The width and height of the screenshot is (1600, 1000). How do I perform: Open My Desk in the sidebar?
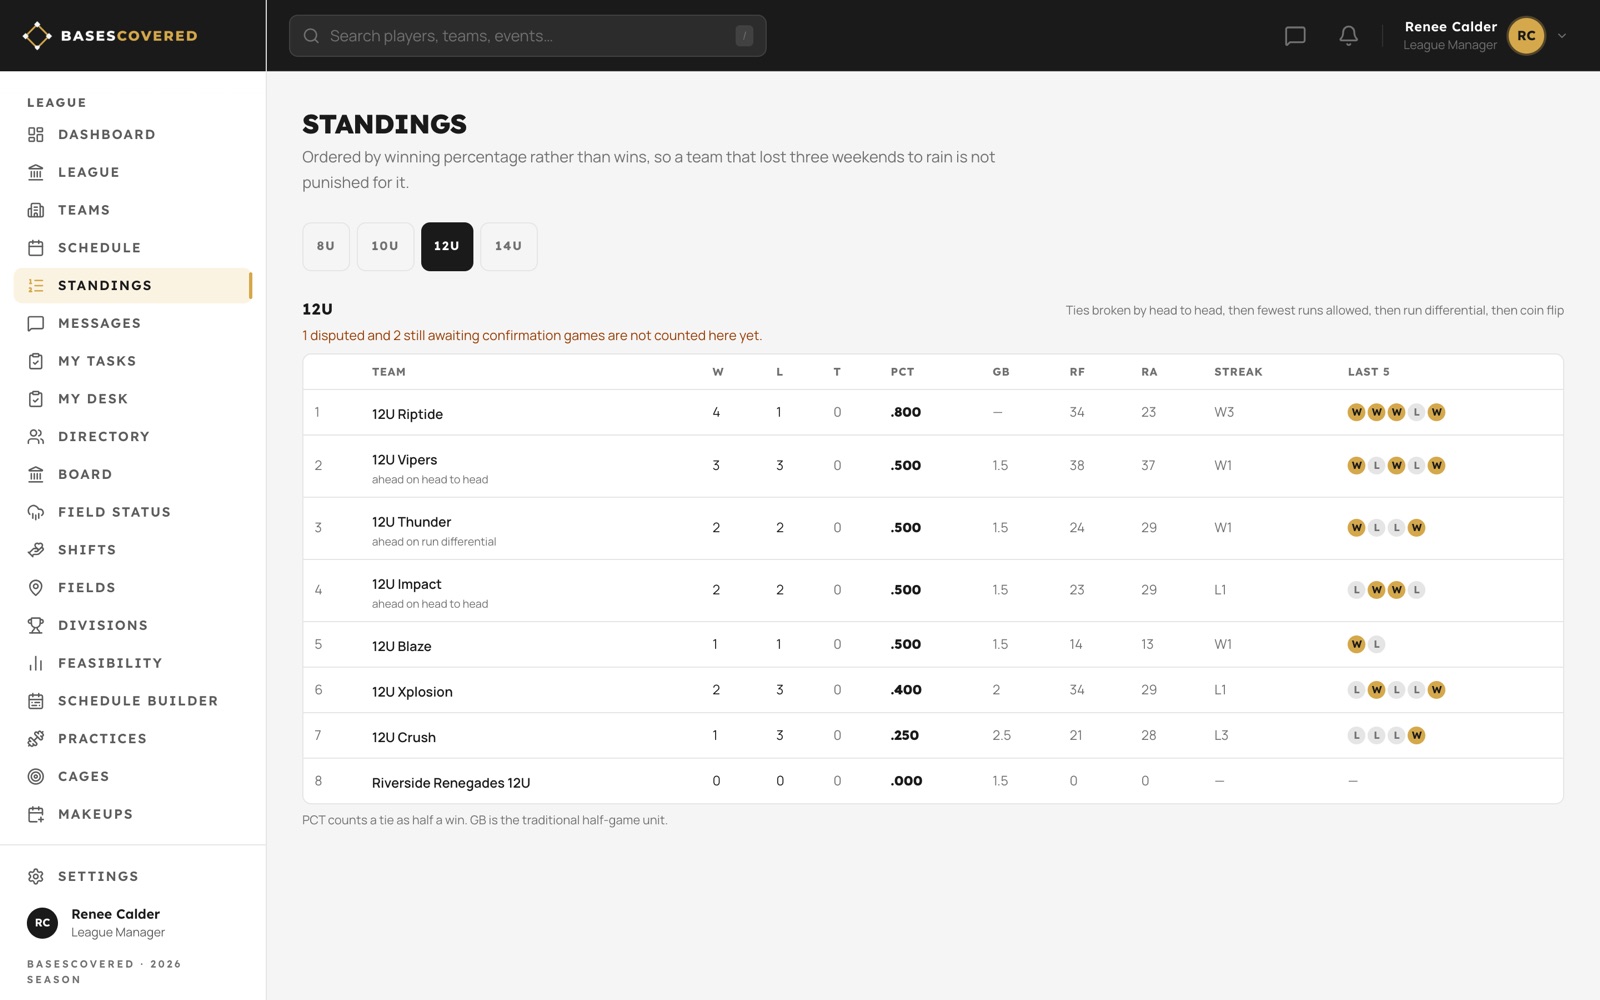[x=133, y=399]
